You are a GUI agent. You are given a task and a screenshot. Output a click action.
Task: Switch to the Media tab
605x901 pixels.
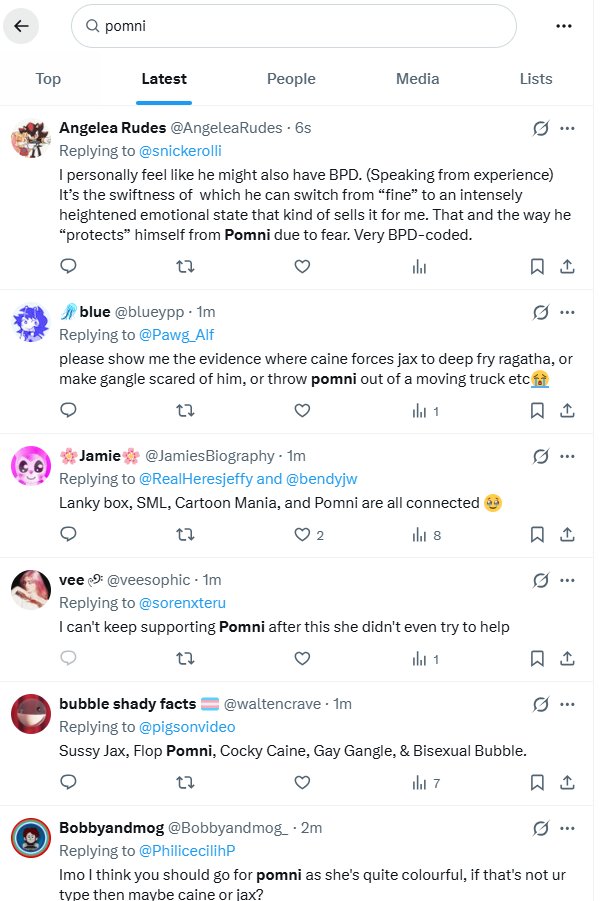[x=417, y=79]
